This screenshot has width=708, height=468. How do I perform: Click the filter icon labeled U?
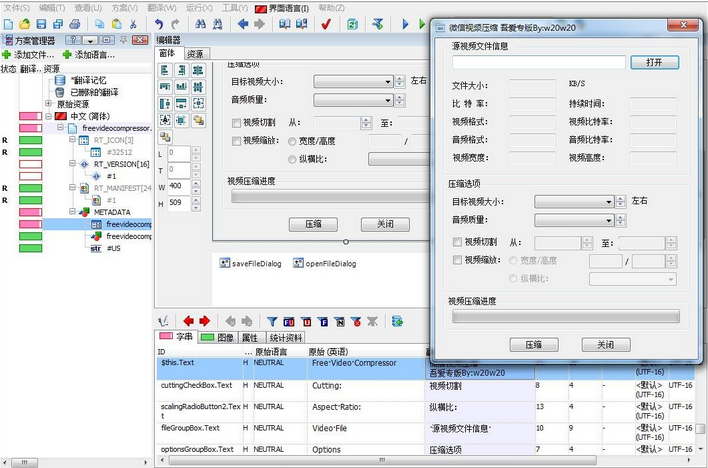[306, 322]
